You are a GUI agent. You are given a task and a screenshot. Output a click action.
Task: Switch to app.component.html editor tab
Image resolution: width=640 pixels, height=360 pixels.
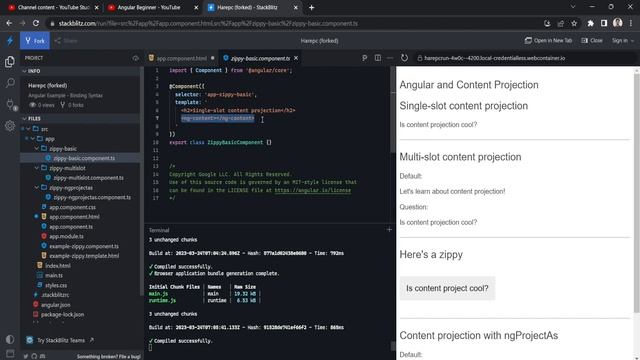[x=182, y=58]
